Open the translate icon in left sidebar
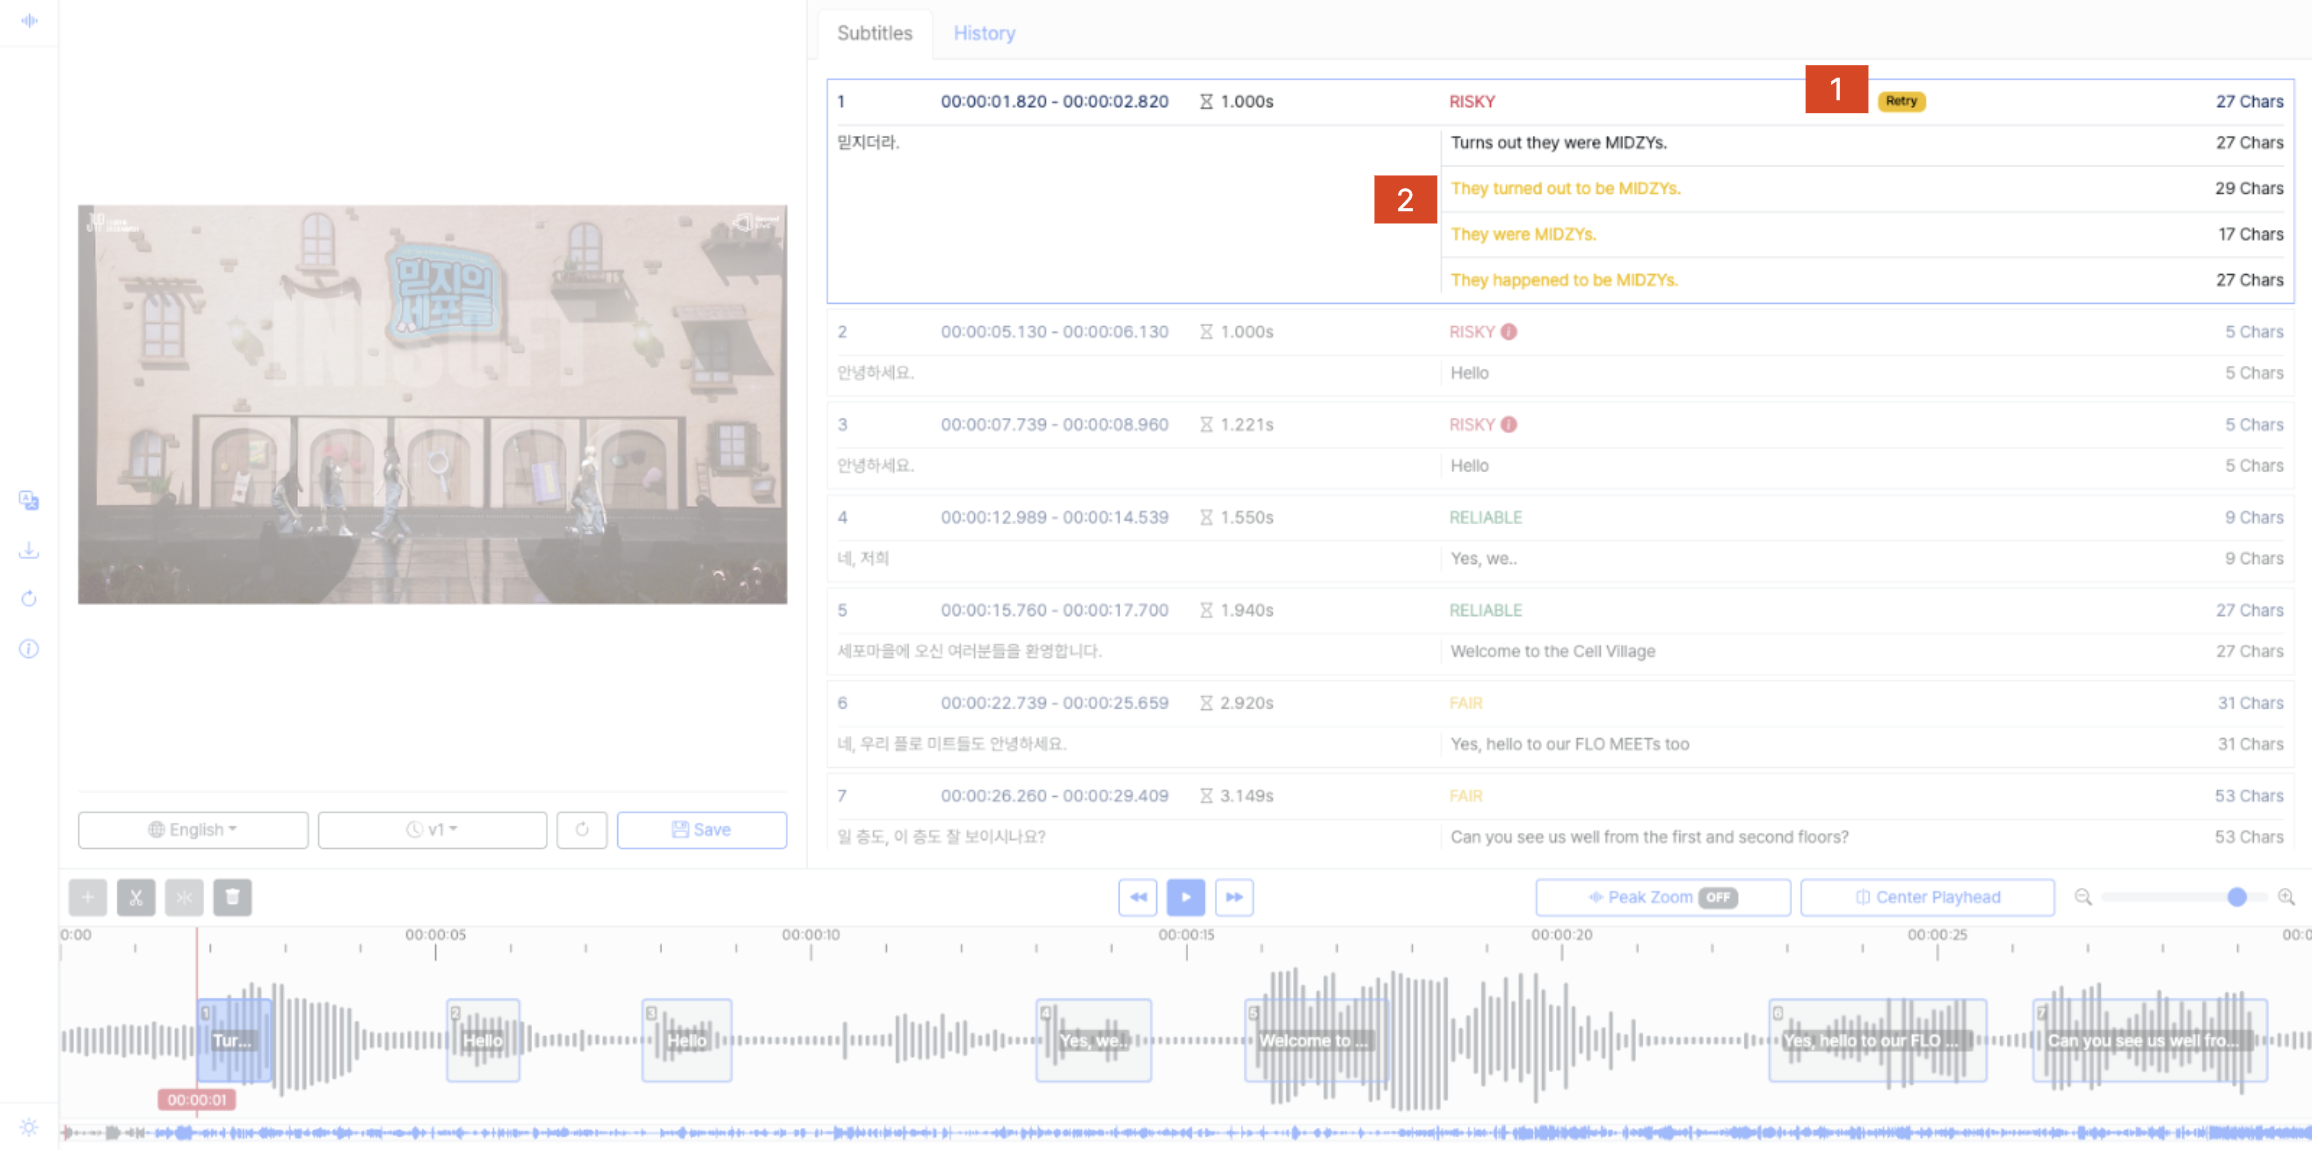Image resolution: width=2312 pixels, height=1150 pixels. (x=29, y=500)
